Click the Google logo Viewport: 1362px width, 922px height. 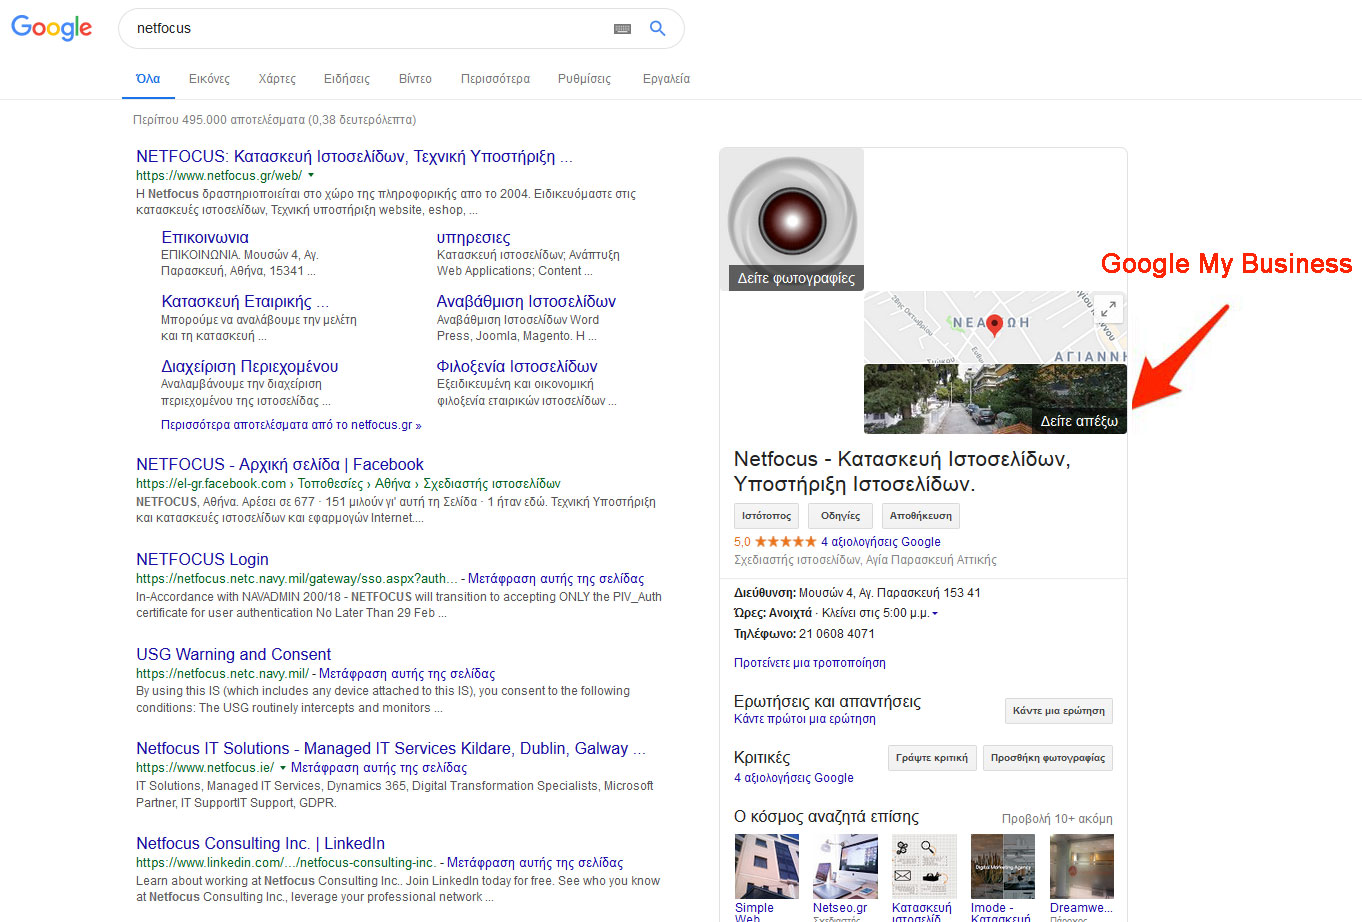click(x=51, y=28)
